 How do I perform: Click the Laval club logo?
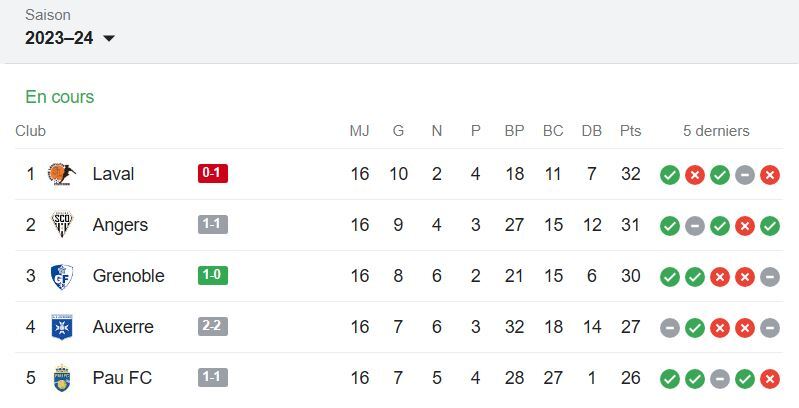pyautogui.click(x=62, y=174)
